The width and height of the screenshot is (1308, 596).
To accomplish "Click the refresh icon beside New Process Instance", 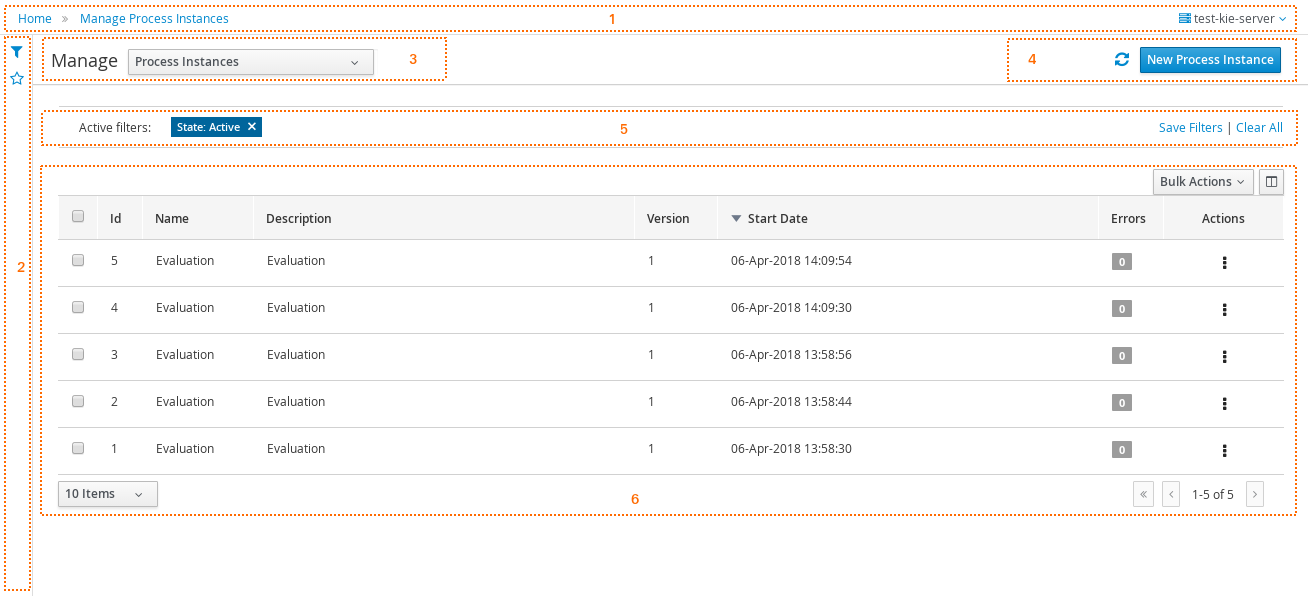I will pyautogui.click(x=1122, y=60).
